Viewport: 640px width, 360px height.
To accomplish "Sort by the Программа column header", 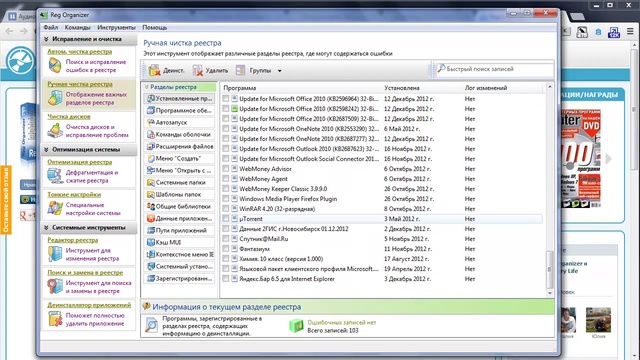I will coord(302,88).
